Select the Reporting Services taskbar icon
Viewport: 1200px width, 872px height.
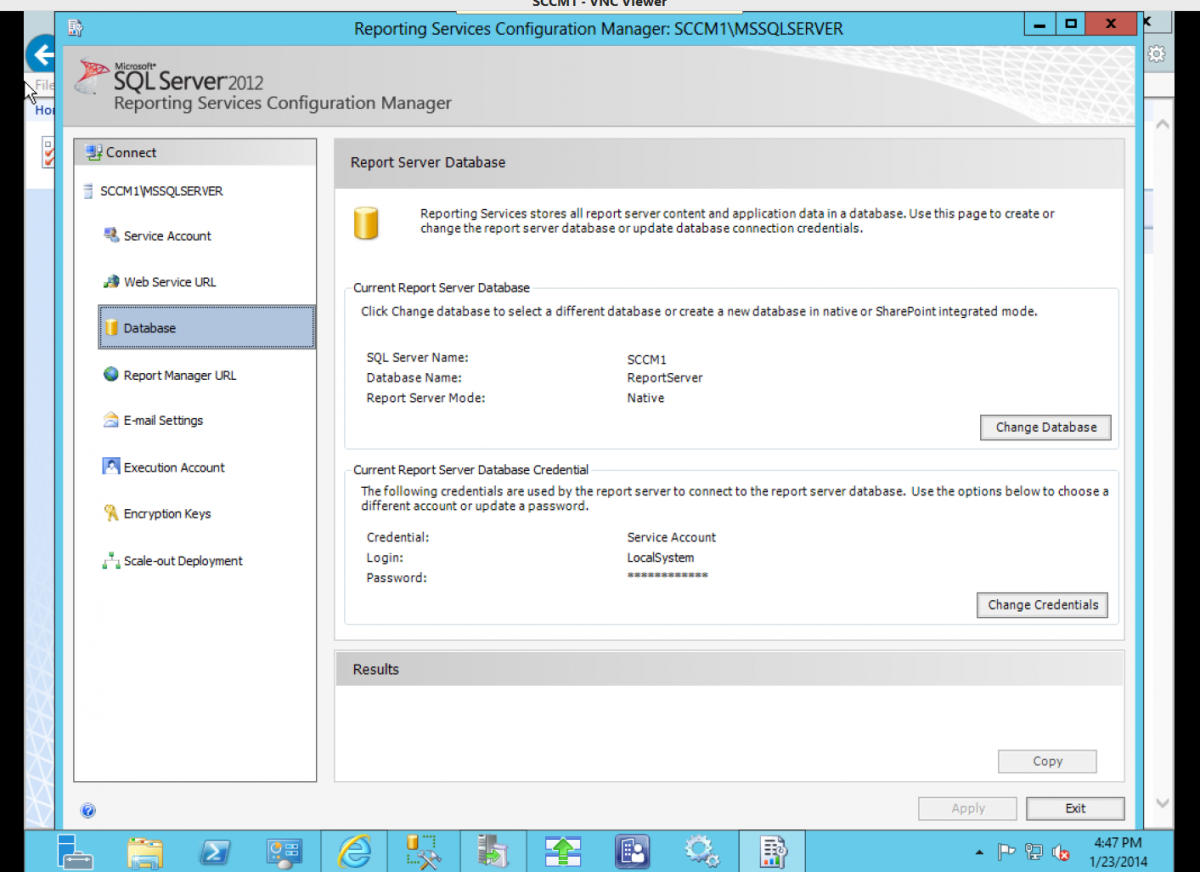click(x=771, y=851)
